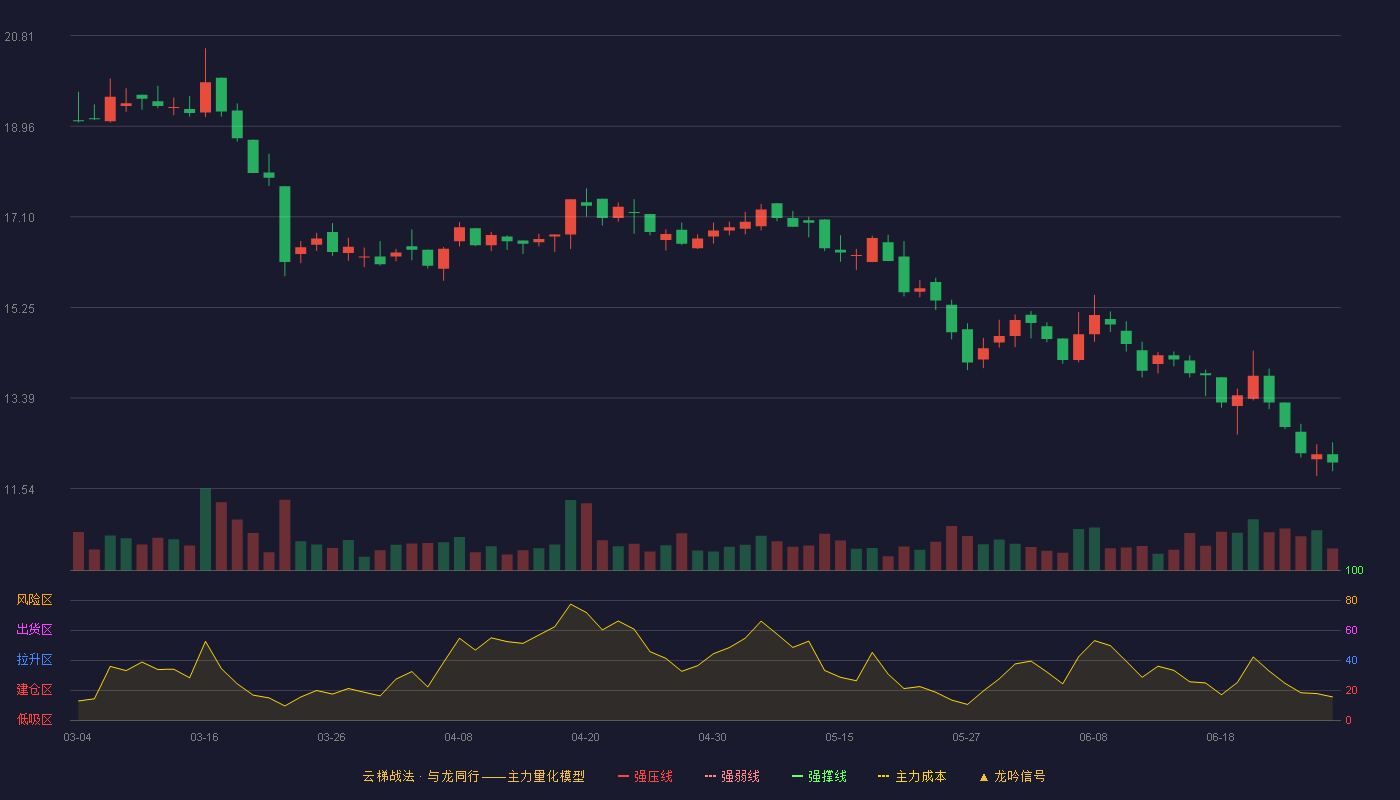Click the 03-04 date label
This screenshot has height=800, width=1400.
coord(77,737)
